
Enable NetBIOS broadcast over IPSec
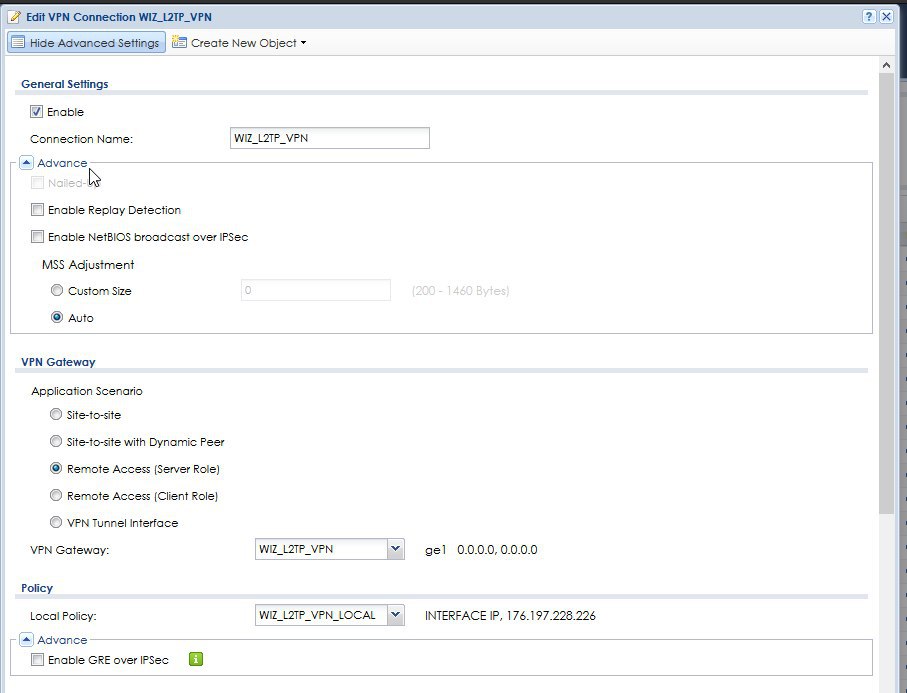37,237
